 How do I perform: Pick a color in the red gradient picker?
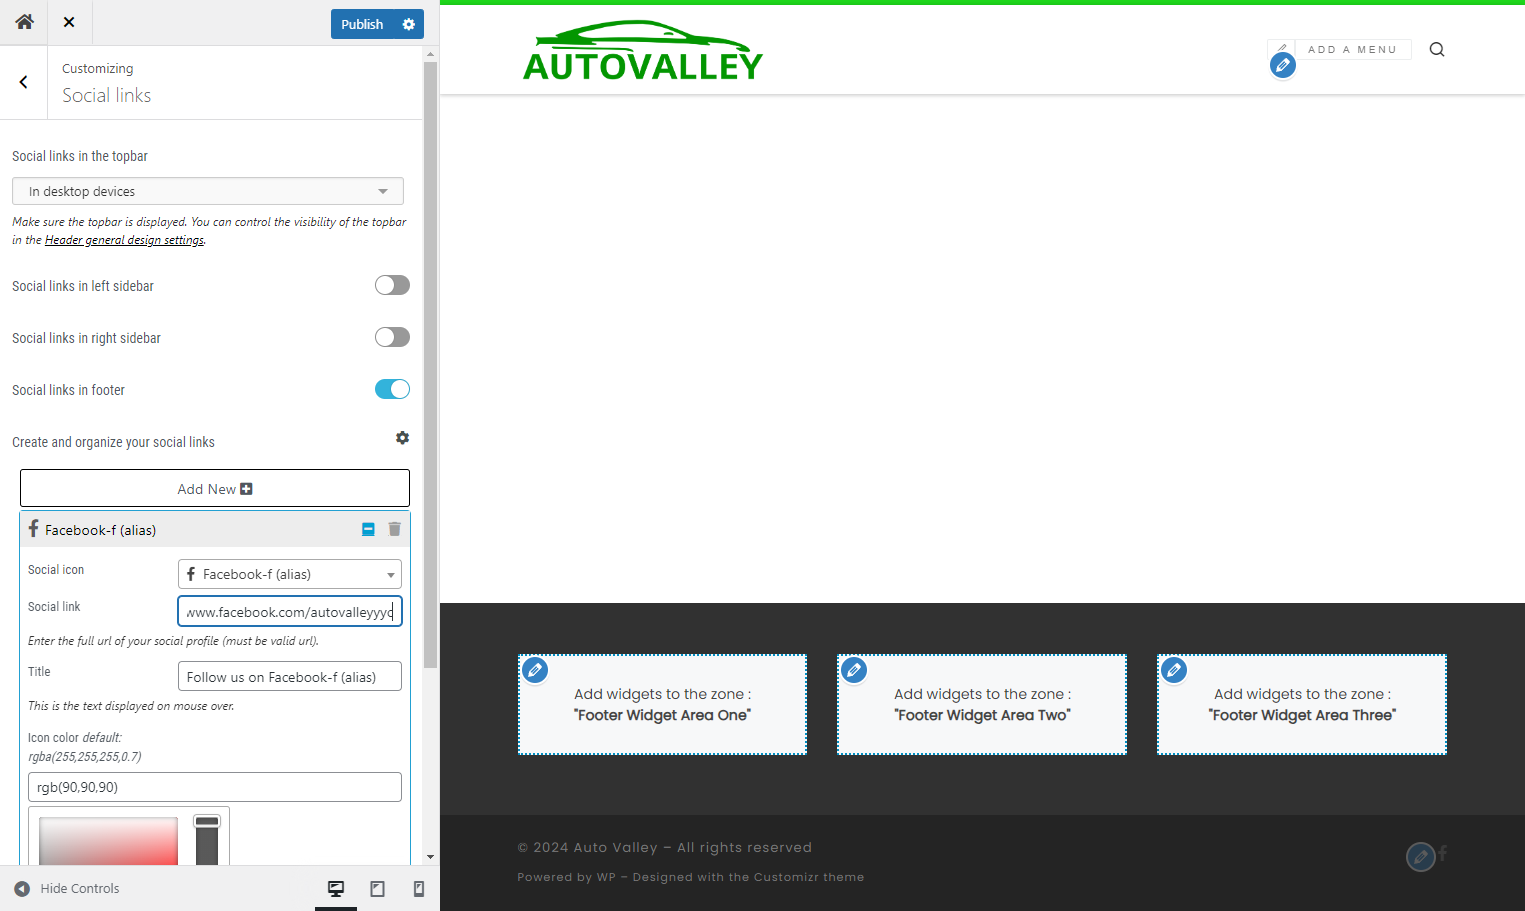point(108,841)
